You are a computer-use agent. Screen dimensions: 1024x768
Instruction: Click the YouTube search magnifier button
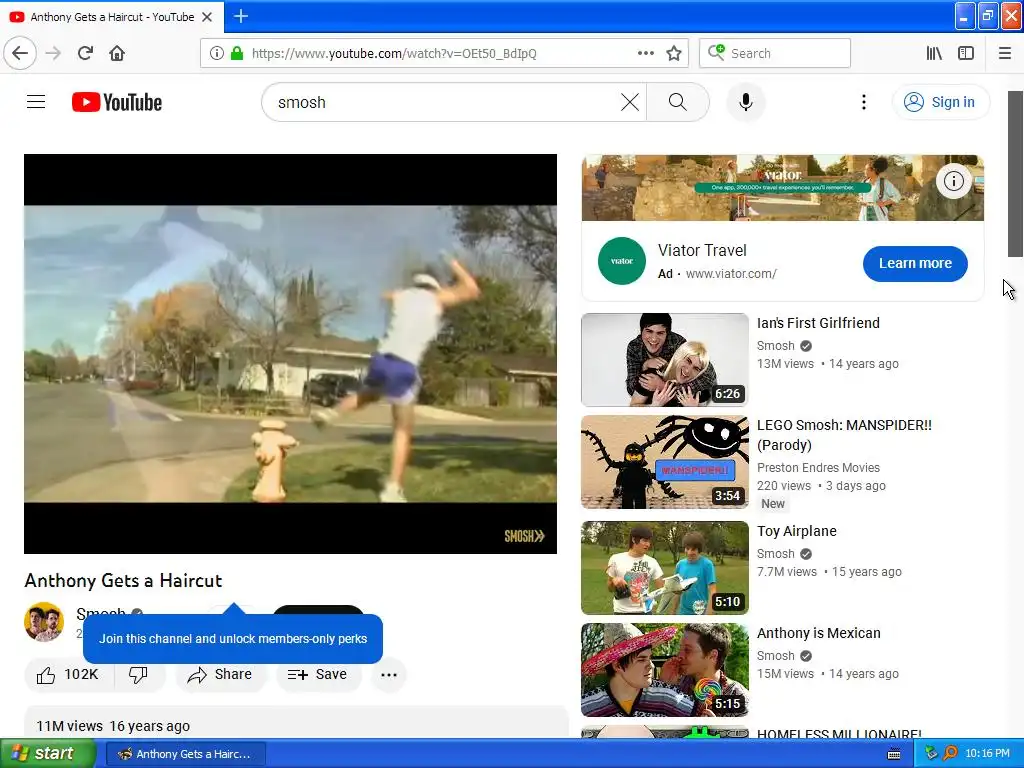coord(678,102)
